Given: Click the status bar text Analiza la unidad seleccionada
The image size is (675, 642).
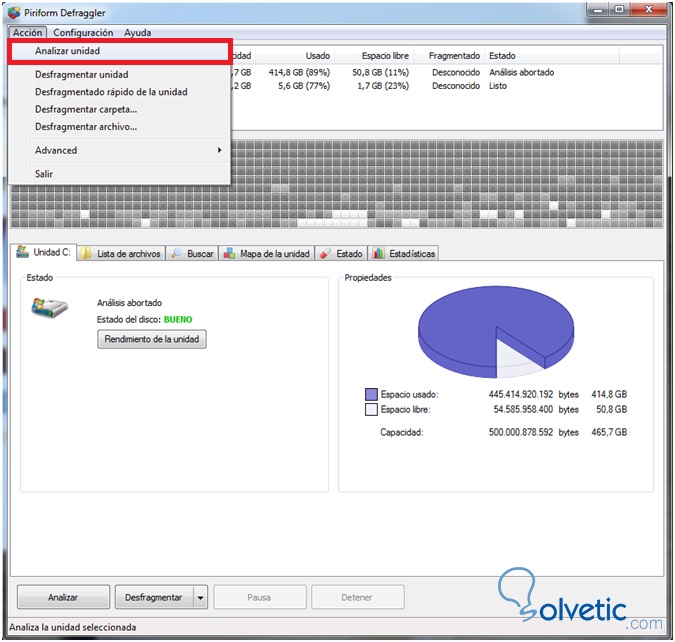Looking at the screenshot, I should (73, 627).
